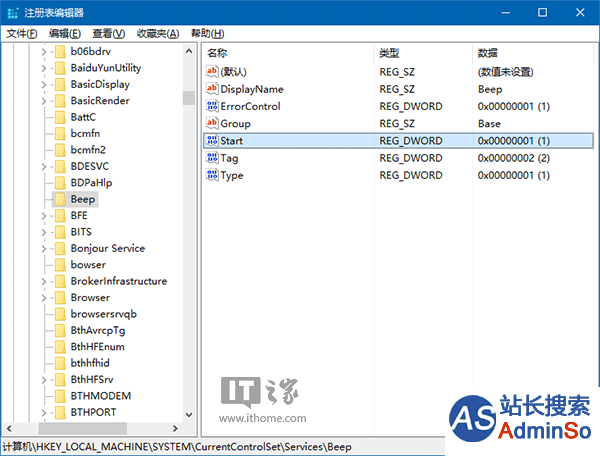This screenshot has width=600, height=456.
Task: Open the 查看(V) menu
Action: (x=109, y=34)
